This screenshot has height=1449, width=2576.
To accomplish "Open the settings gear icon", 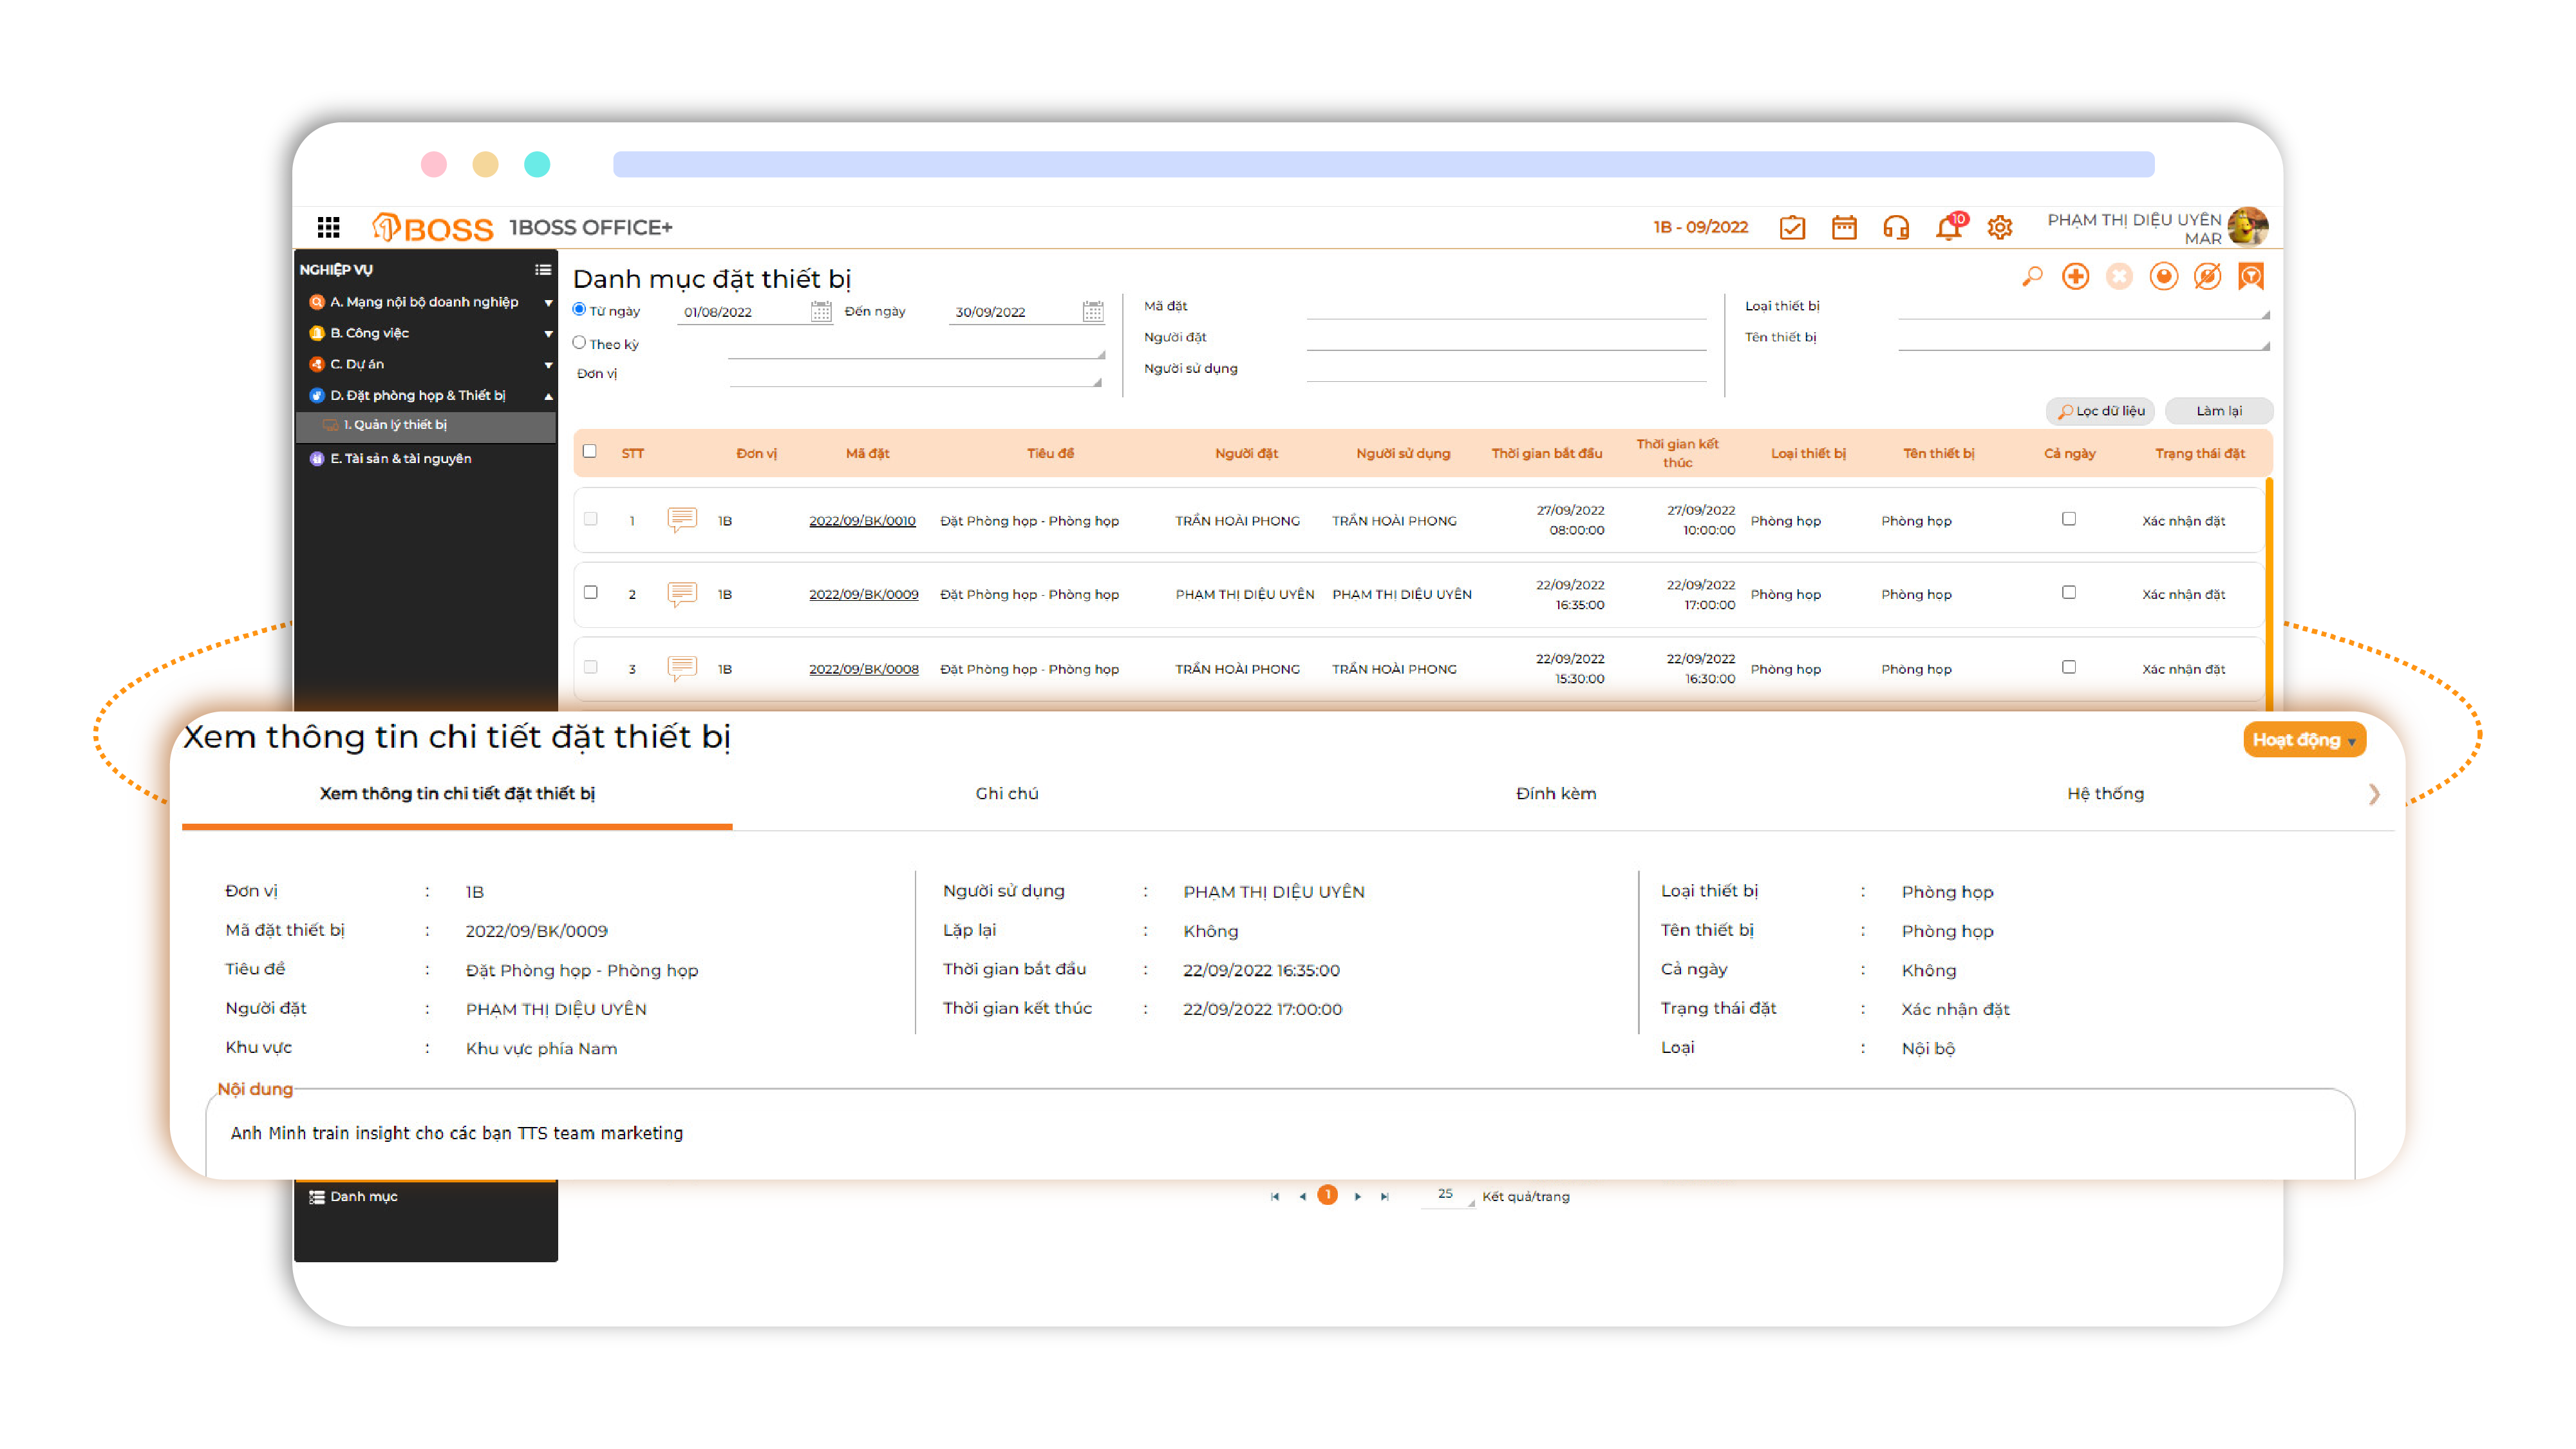I will (x=1999, y=228).
